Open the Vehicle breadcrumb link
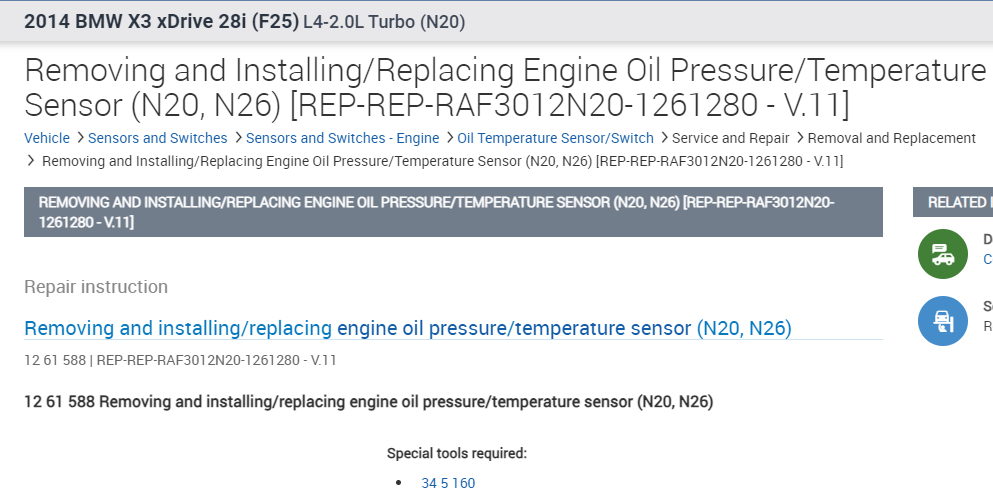993x494 pixels. (x=47, y=138)
